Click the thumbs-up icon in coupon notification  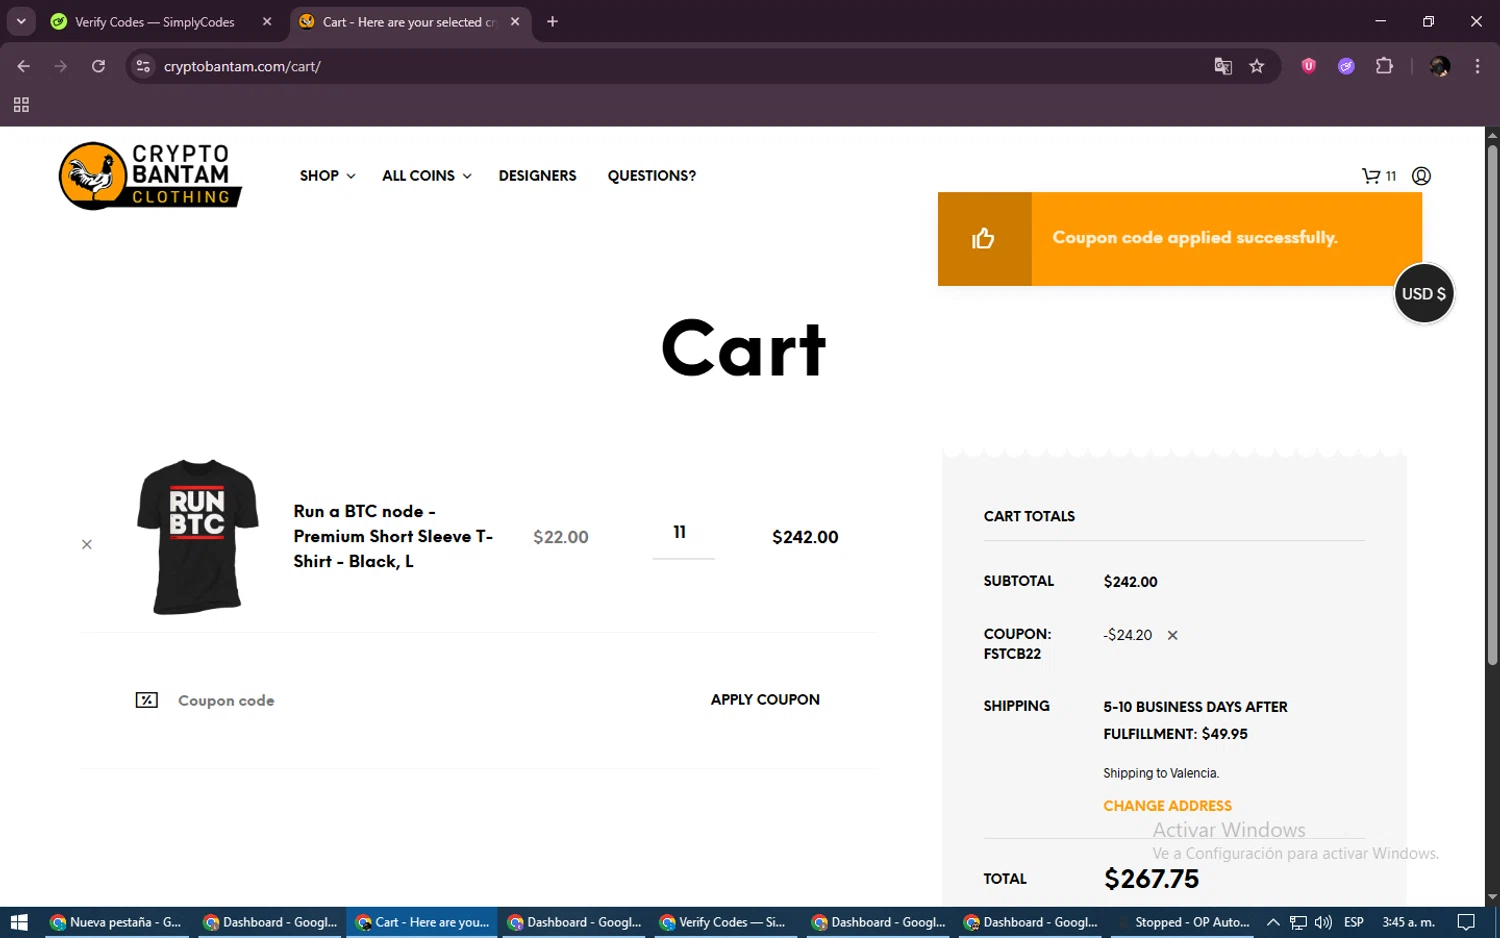[984, 238]
